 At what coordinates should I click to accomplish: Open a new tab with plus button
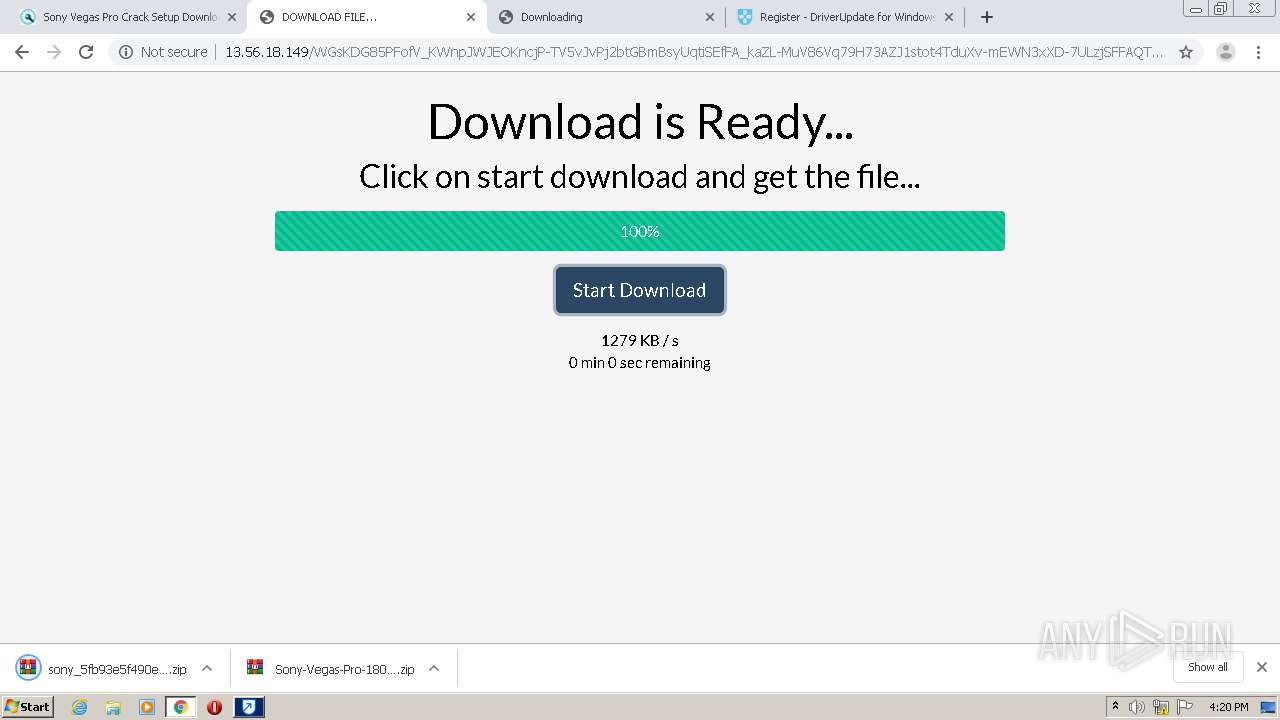point(987,17)
